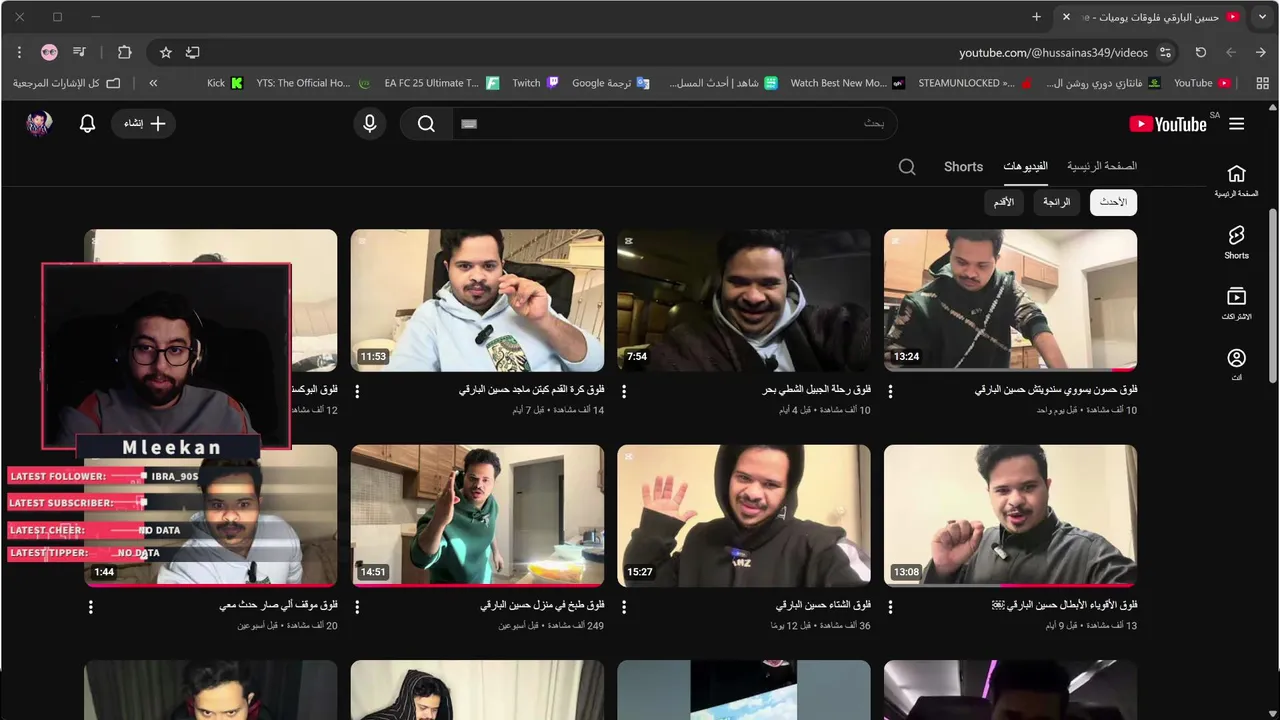Open options for 7:54 sea trip video
The height and width of the screenshot is (720, 1280).
click(624, 392)
